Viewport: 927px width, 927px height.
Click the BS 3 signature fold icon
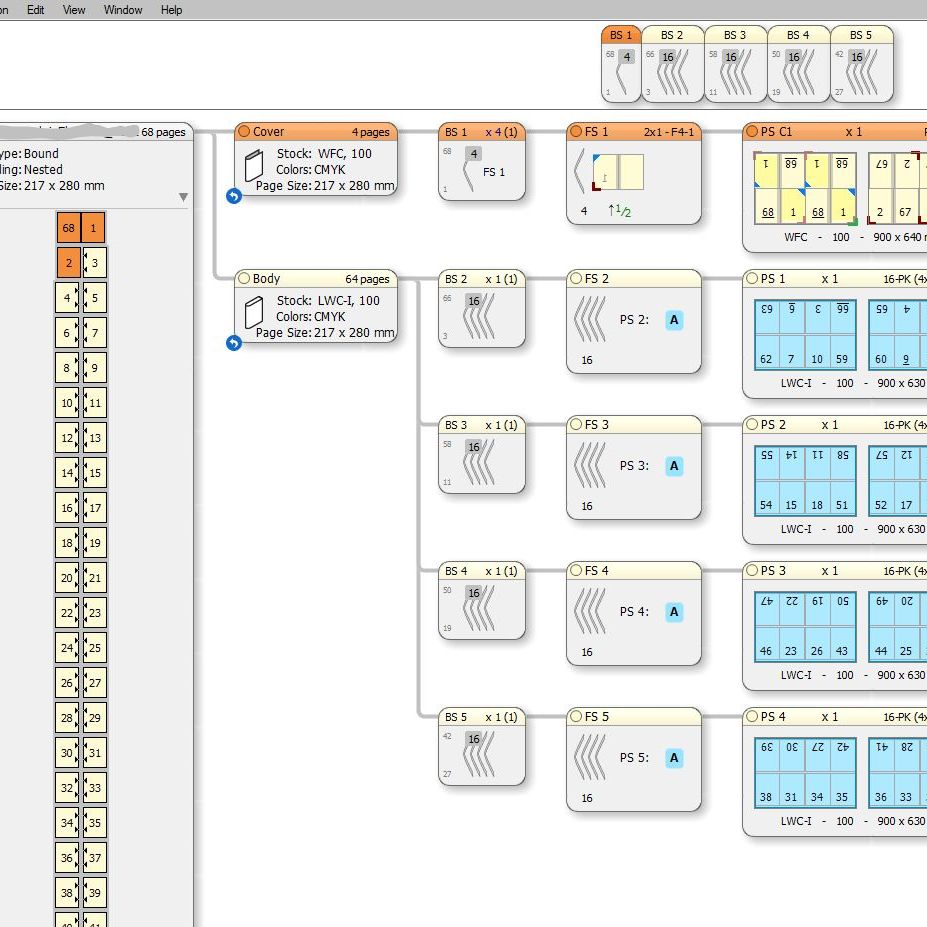(479, 464)
